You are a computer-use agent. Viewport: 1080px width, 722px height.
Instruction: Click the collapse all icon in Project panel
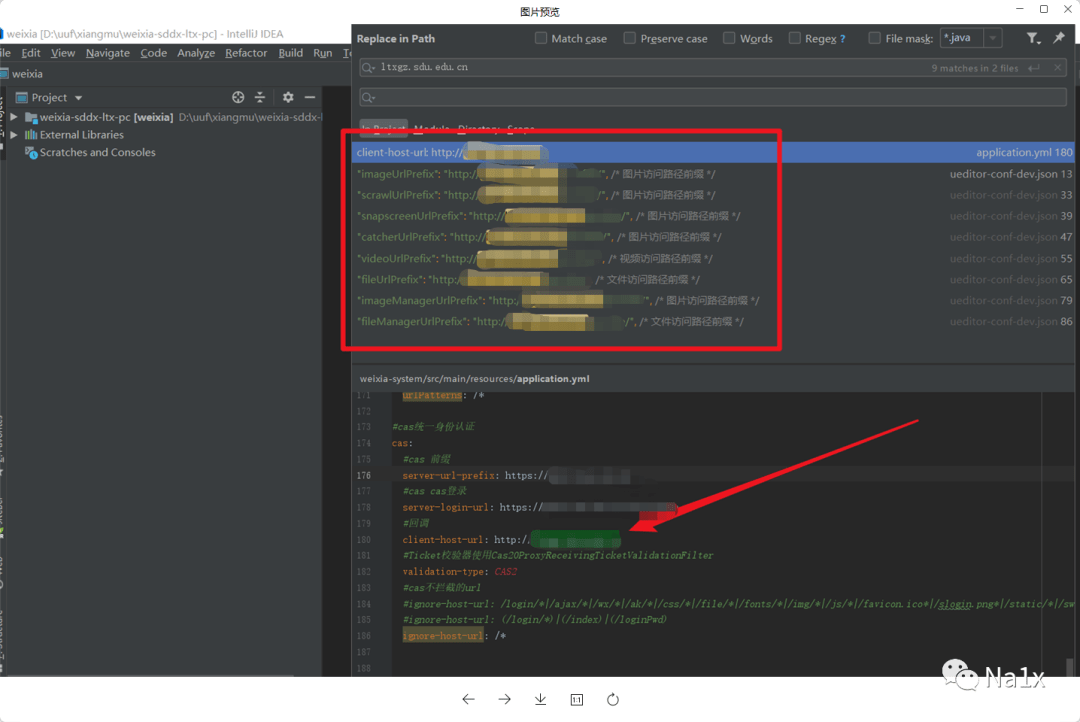pyautogui.click(x=260, y=97)
